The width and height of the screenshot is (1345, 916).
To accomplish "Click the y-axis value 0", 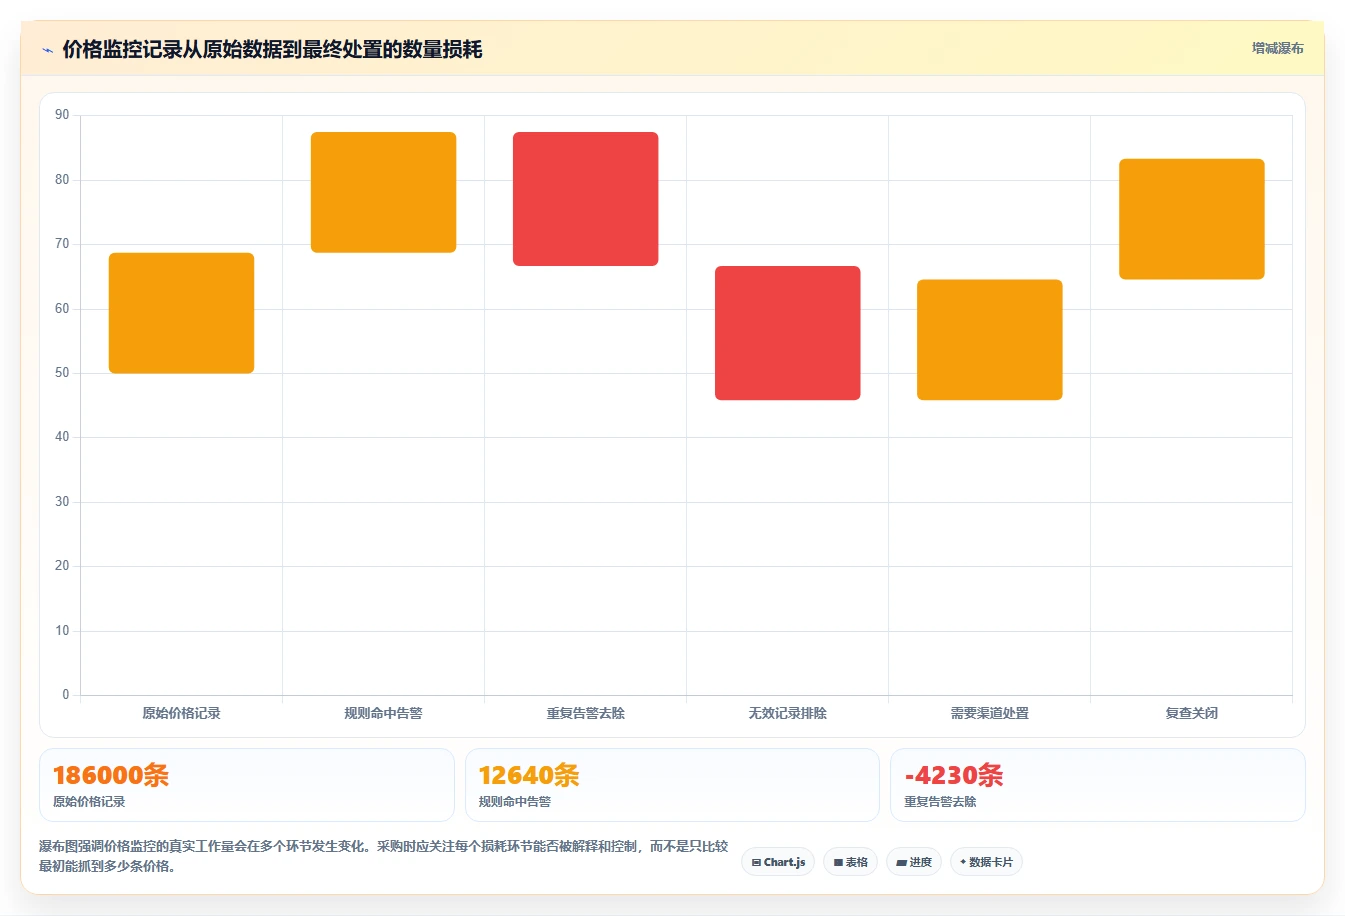I will coord(66,695).
